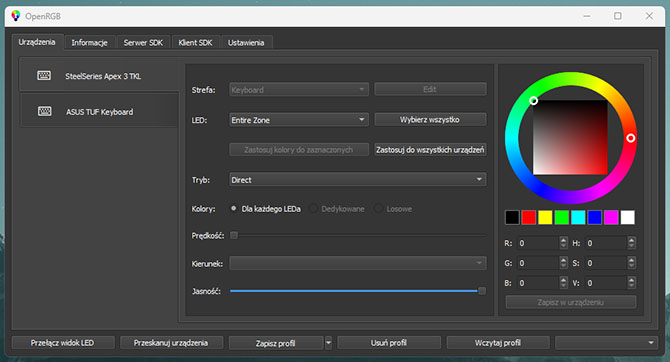The width and height of the screenshot is (670, 362).
Task: Pick the black color swatch
Action: click(512, 217)
